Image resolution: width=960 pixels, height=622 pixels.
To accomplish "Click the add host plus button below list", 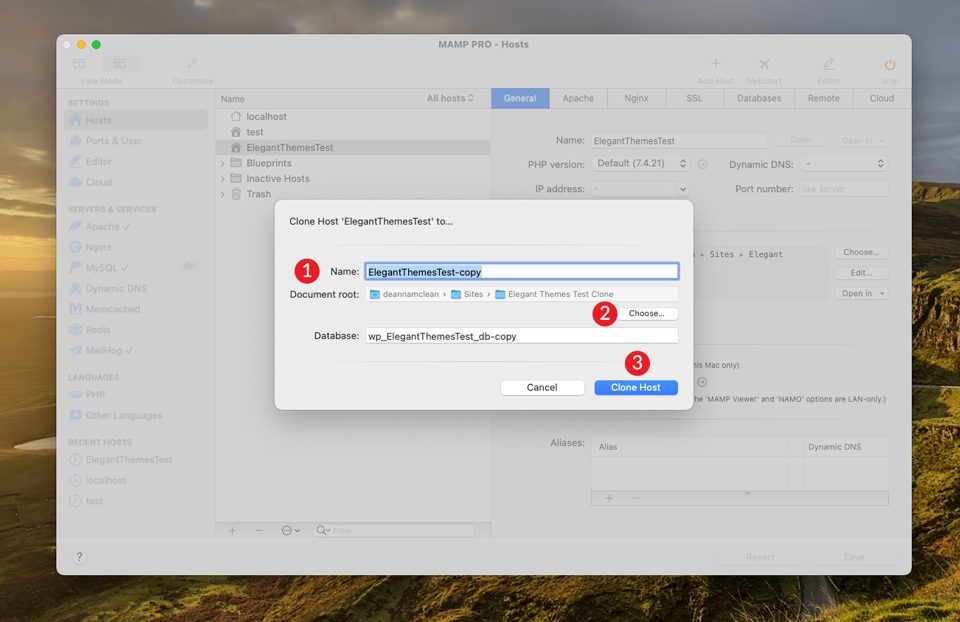I will pyautogui.click(x=232, y=530).
